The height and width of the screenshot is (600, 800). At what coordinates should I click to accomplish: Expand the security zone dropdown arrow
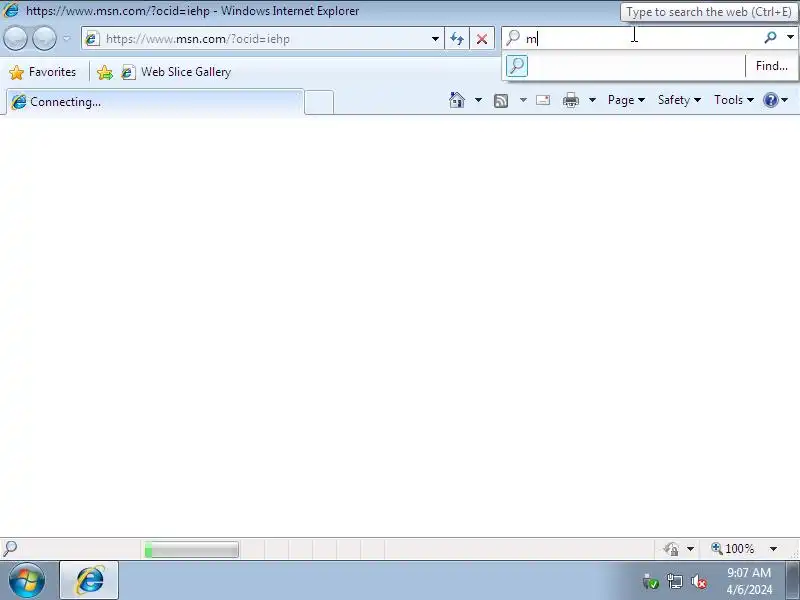point(690,549)
